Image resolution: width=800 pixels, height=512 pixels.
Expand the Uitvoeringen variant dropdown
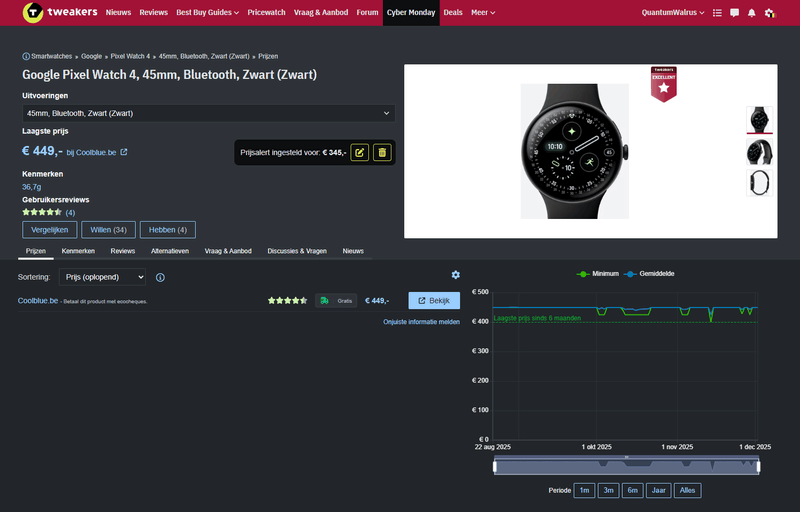click(x=209, y=113)
